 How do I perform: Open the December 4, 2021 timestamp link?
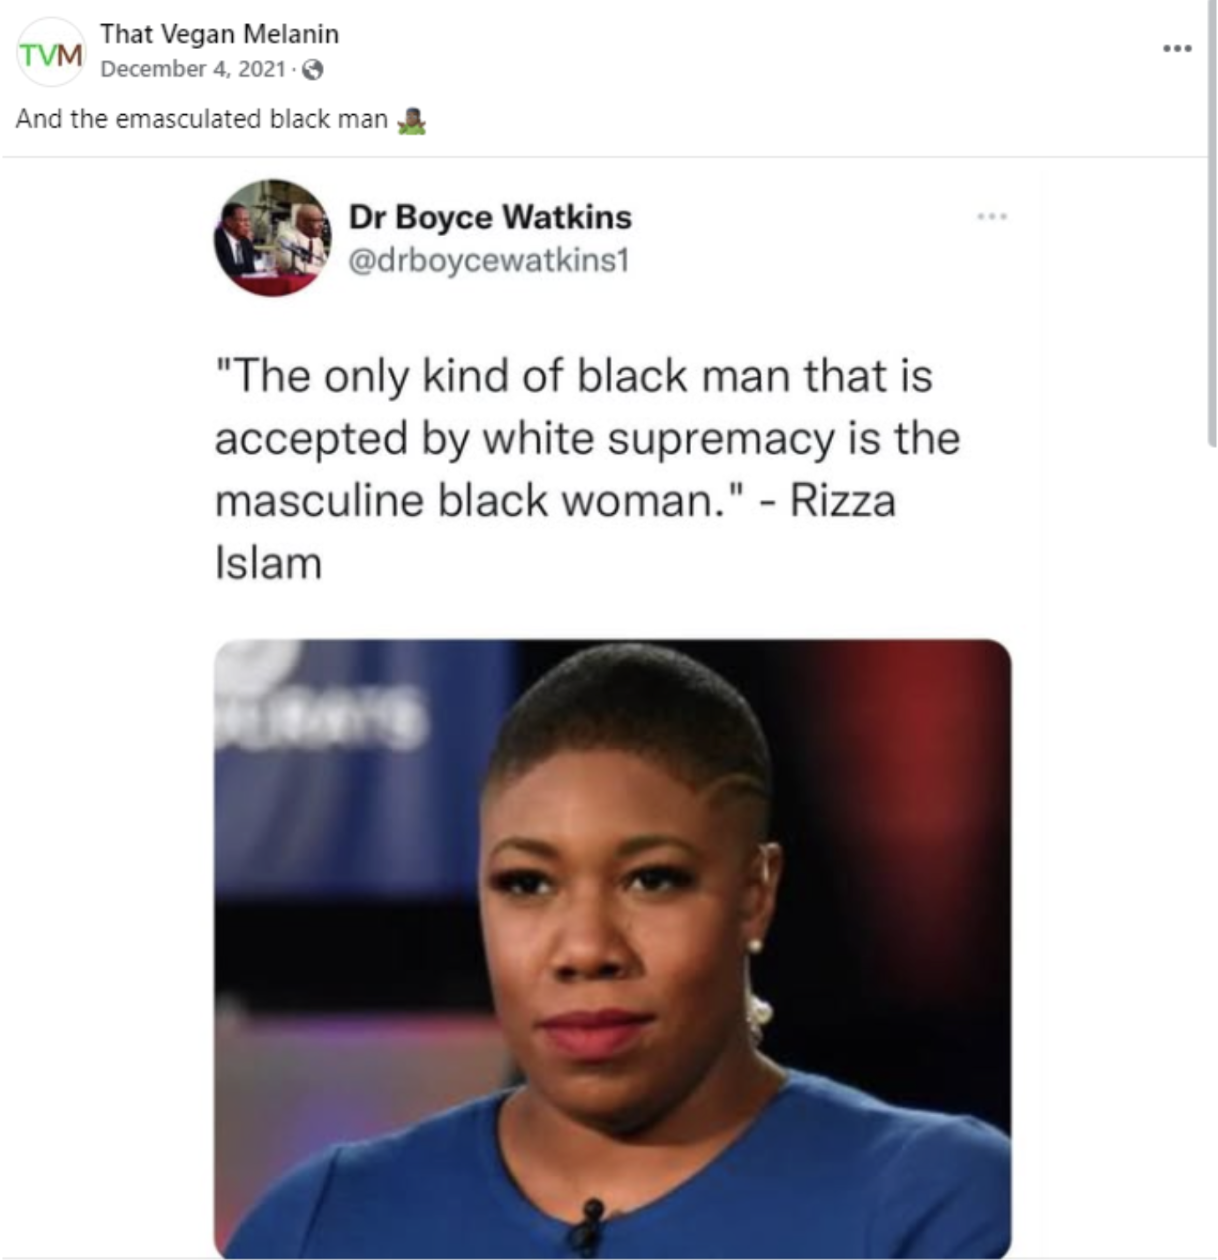click(193, 69)
